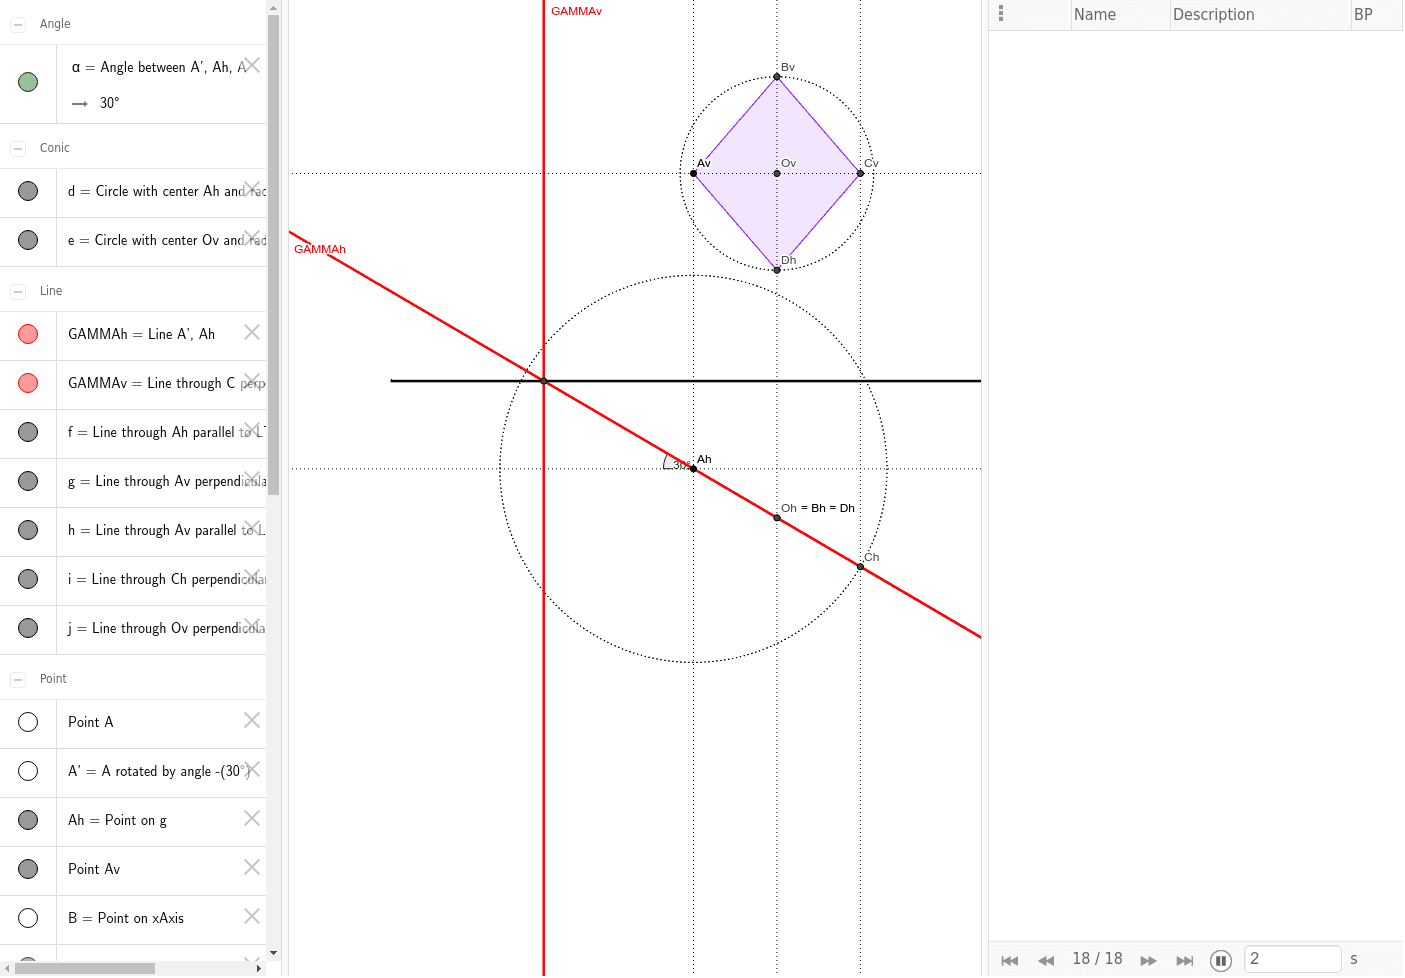Delete the GAMMAh line entry

coord(252,332)
